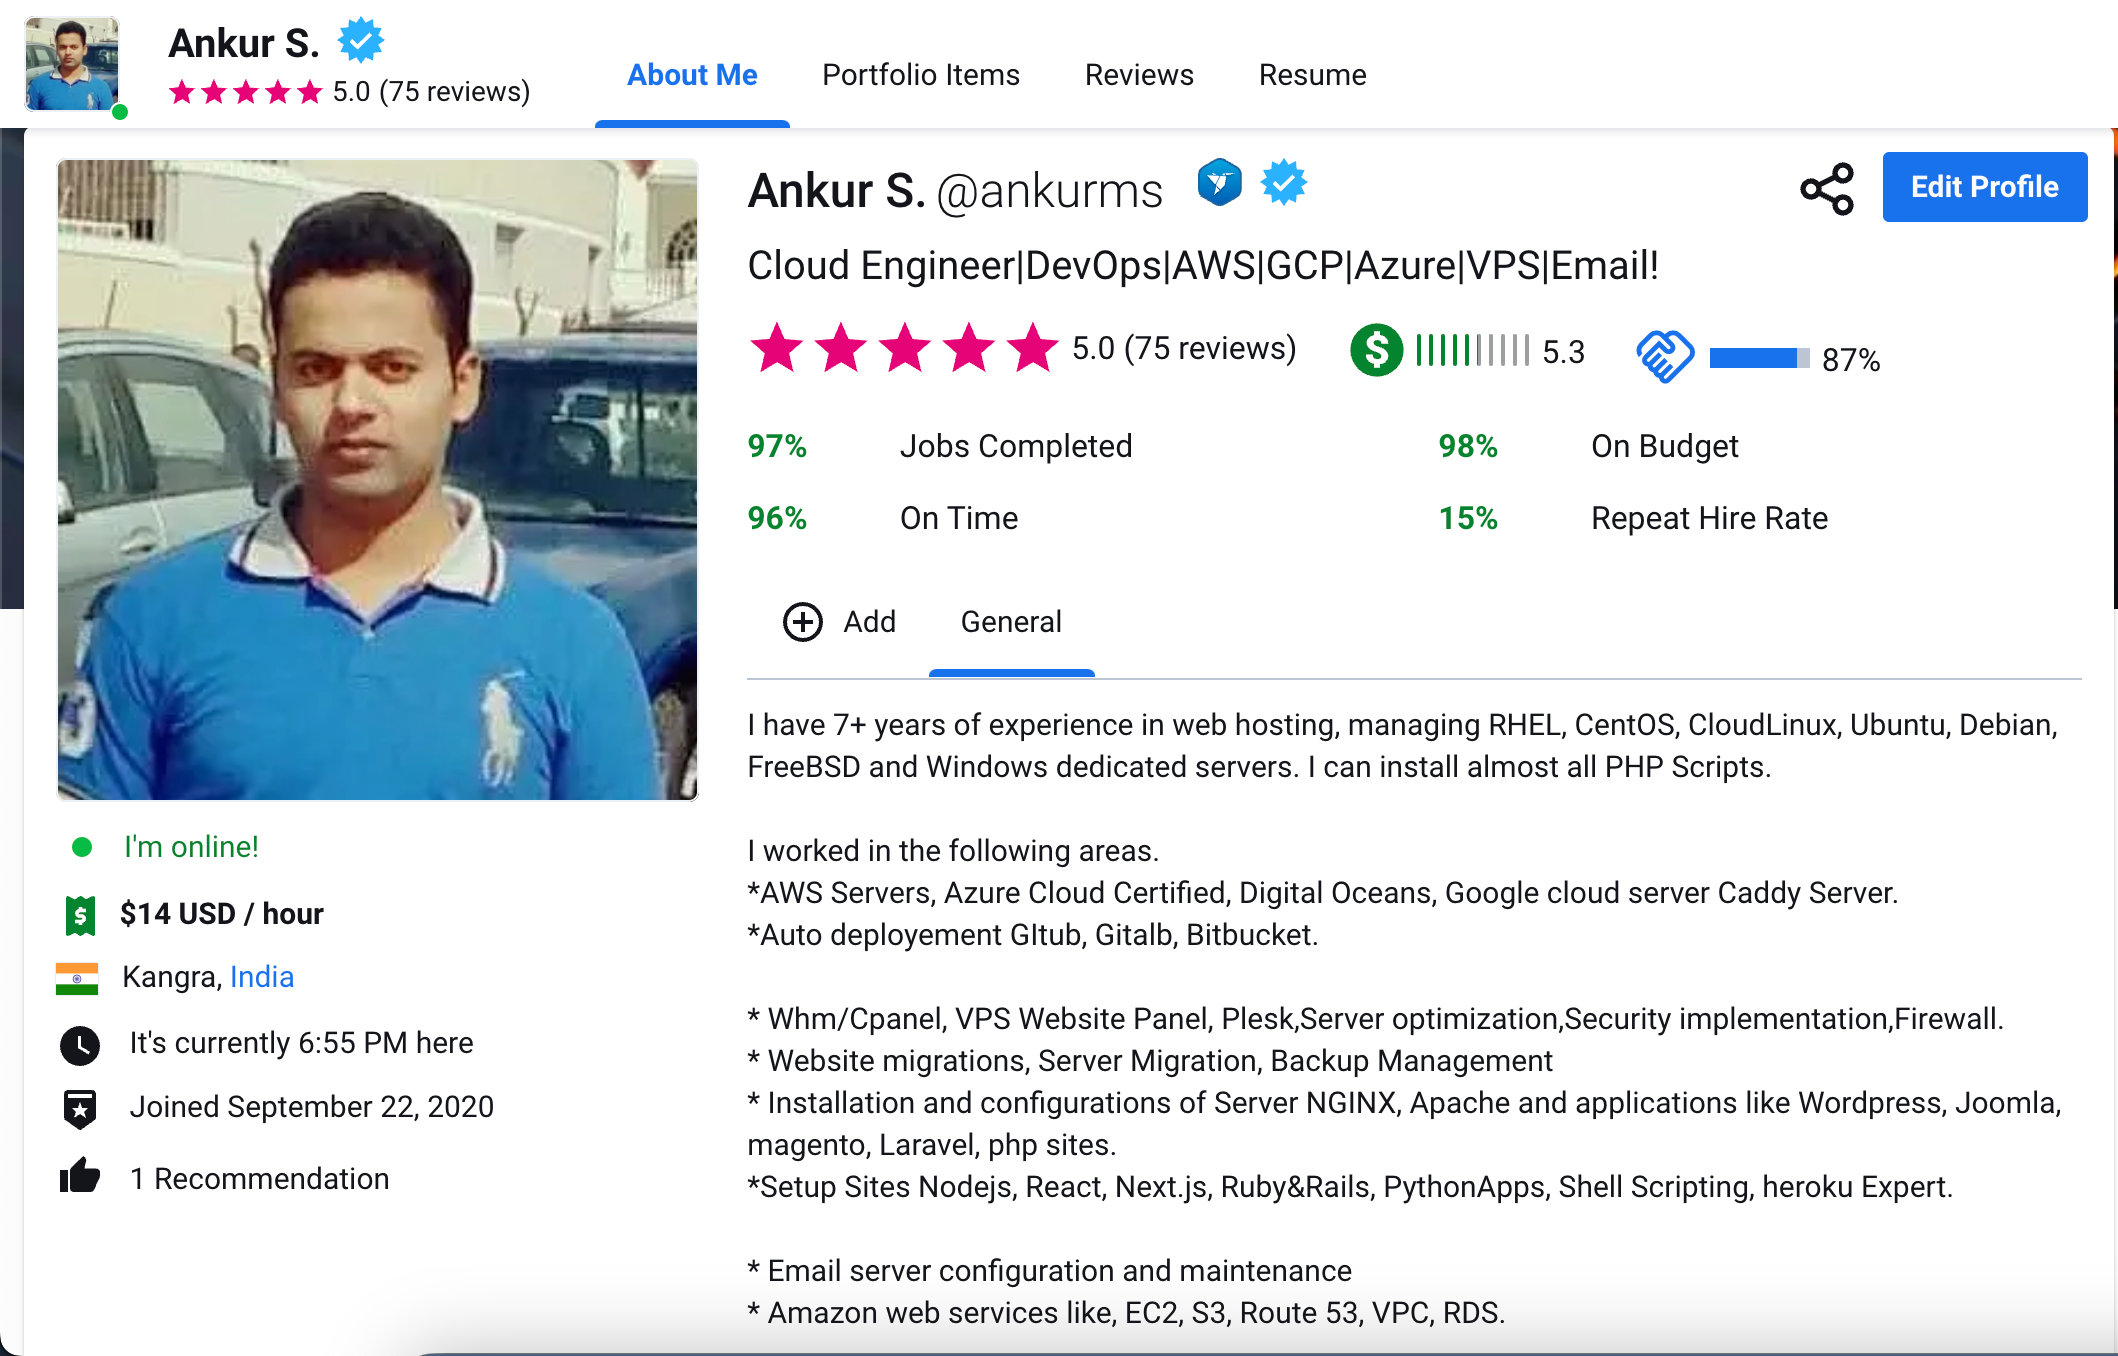2118x1356 pixels.
Task: Click the Cloud Engineer headline text
Action: tap(1203, 266)
